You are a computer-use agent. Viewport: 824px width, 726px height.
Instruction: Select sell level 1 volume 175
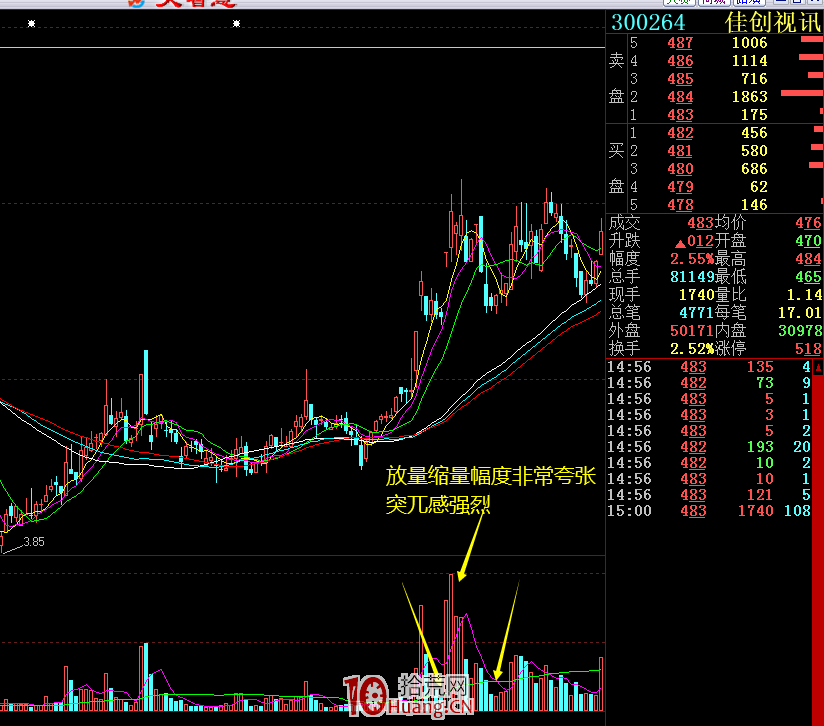point(754,115)
